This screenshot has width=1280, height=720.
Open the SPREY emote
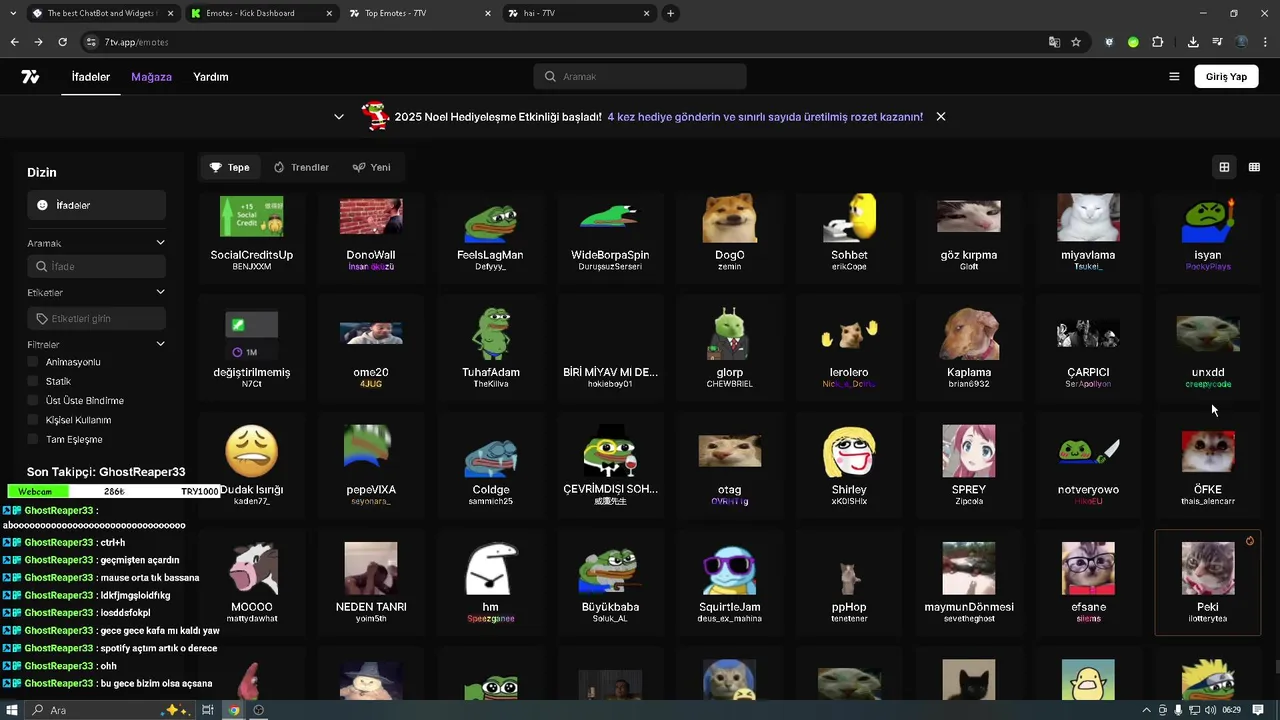click(969, 466)
